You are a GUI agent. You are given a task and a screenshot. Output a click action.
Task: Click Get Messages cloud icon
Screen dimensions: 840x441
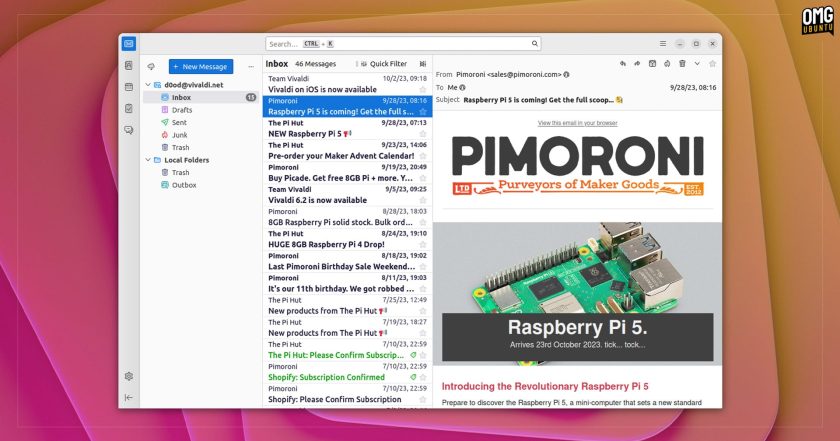tap(151, 66)
